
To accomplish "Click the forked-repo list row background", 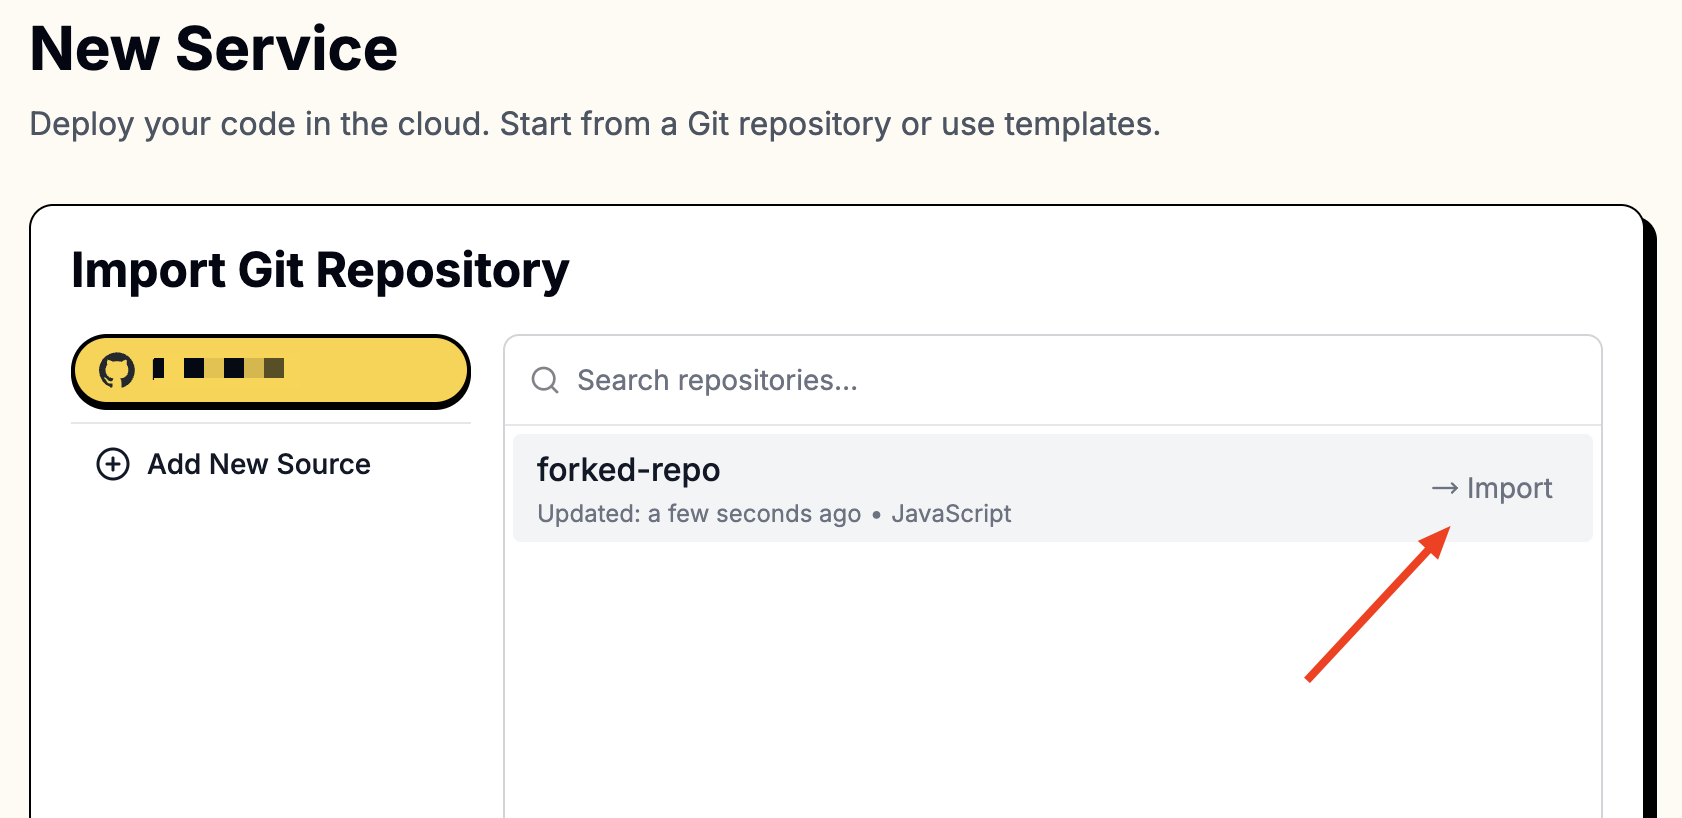I will click(x=1053, y=488).
